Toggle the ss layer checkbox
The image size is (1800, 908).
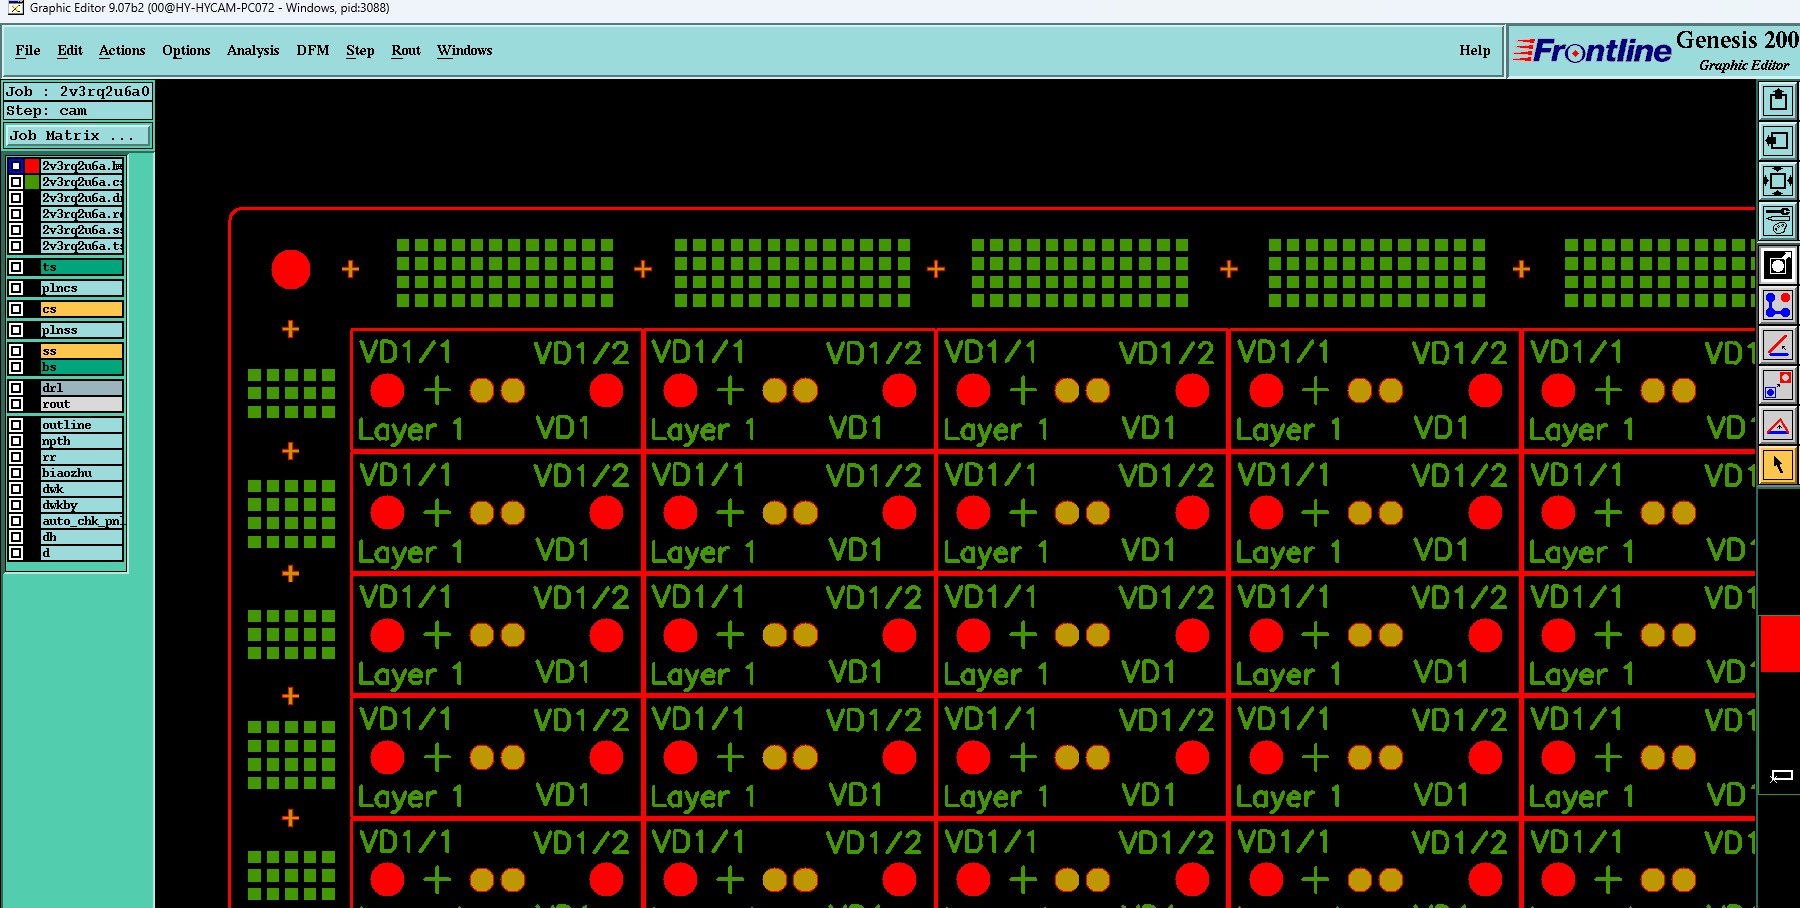(x=16, y=351)
